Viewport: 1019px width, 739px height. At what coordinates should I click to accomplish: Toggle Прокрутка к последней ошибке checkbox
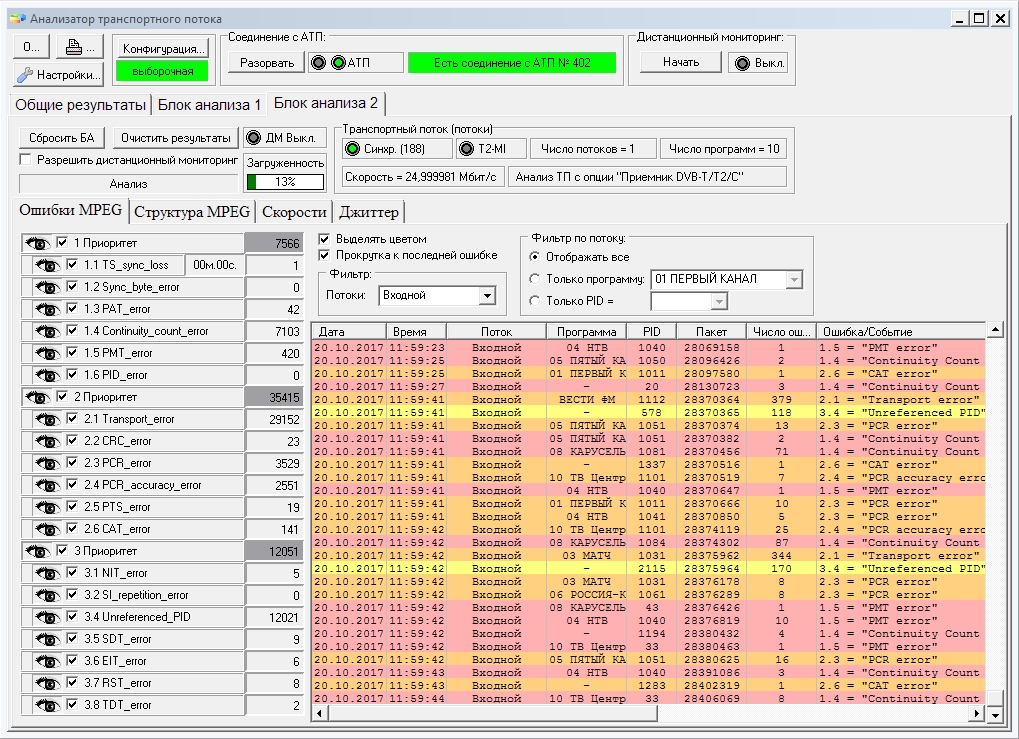coord(324,255)
